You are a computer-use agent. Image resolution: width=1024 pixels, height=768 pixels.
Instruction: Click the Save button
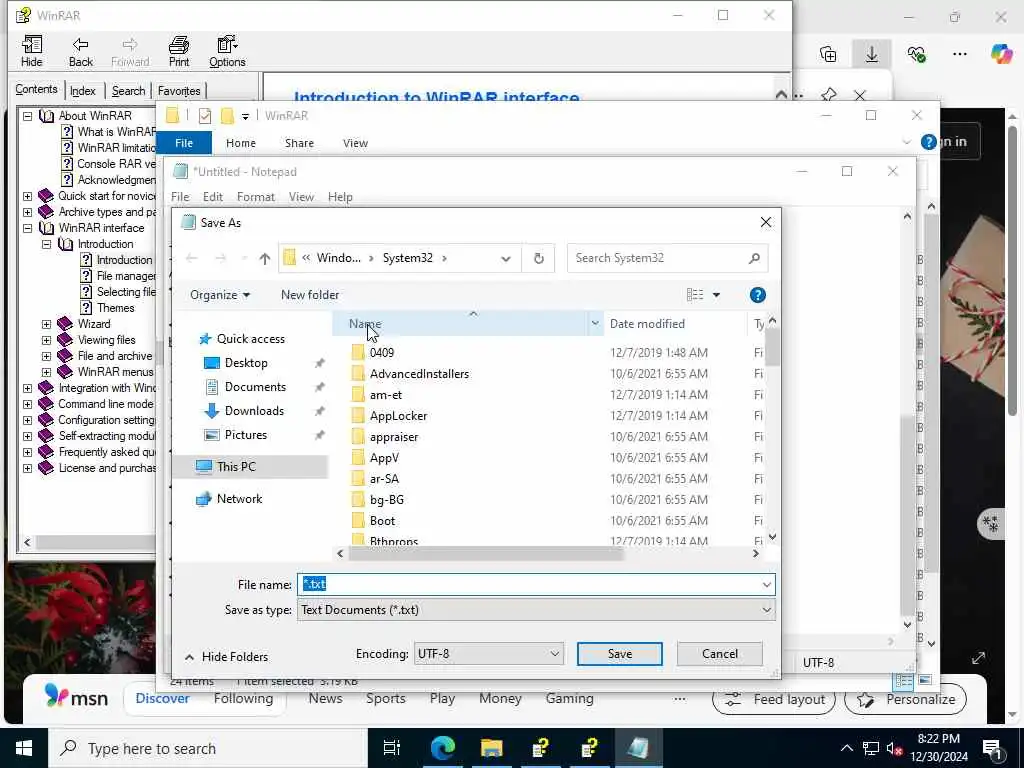click(620, 654)
